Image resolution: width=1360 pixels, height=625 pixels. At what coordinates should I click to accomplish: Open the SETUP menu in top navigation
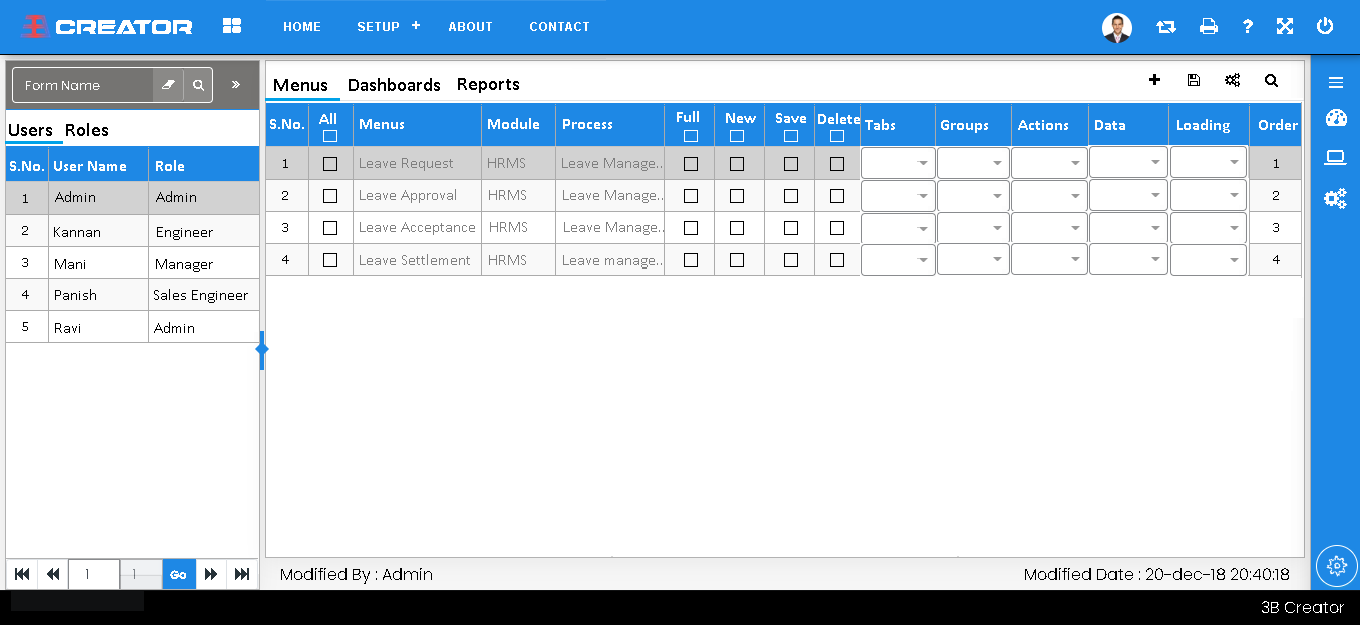point(378,27)
